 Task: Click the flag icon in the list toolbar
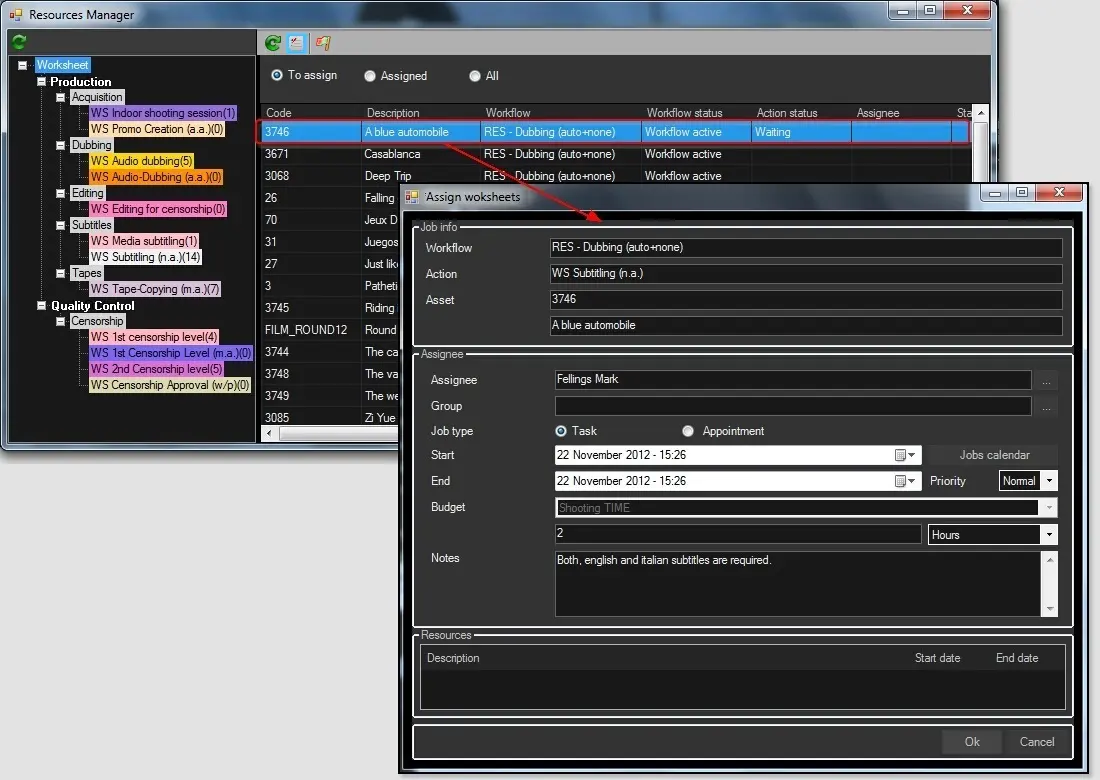click(x=322, y=43)
